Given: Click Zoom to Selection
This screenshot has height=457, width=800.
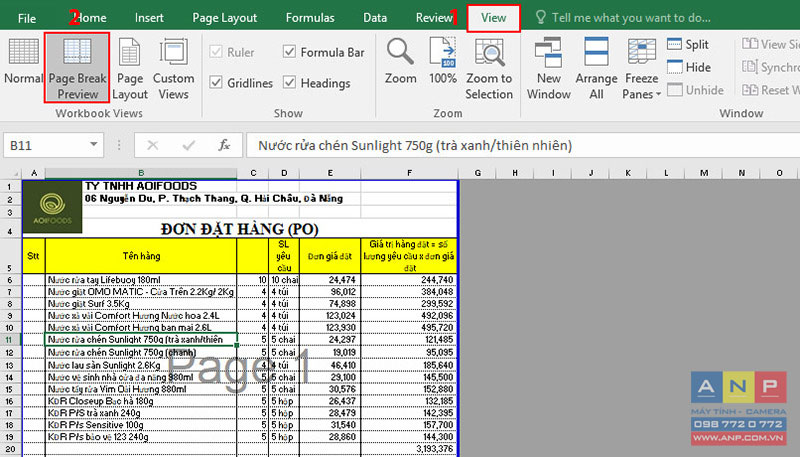Looking at the screenshot, I should 489,69.
